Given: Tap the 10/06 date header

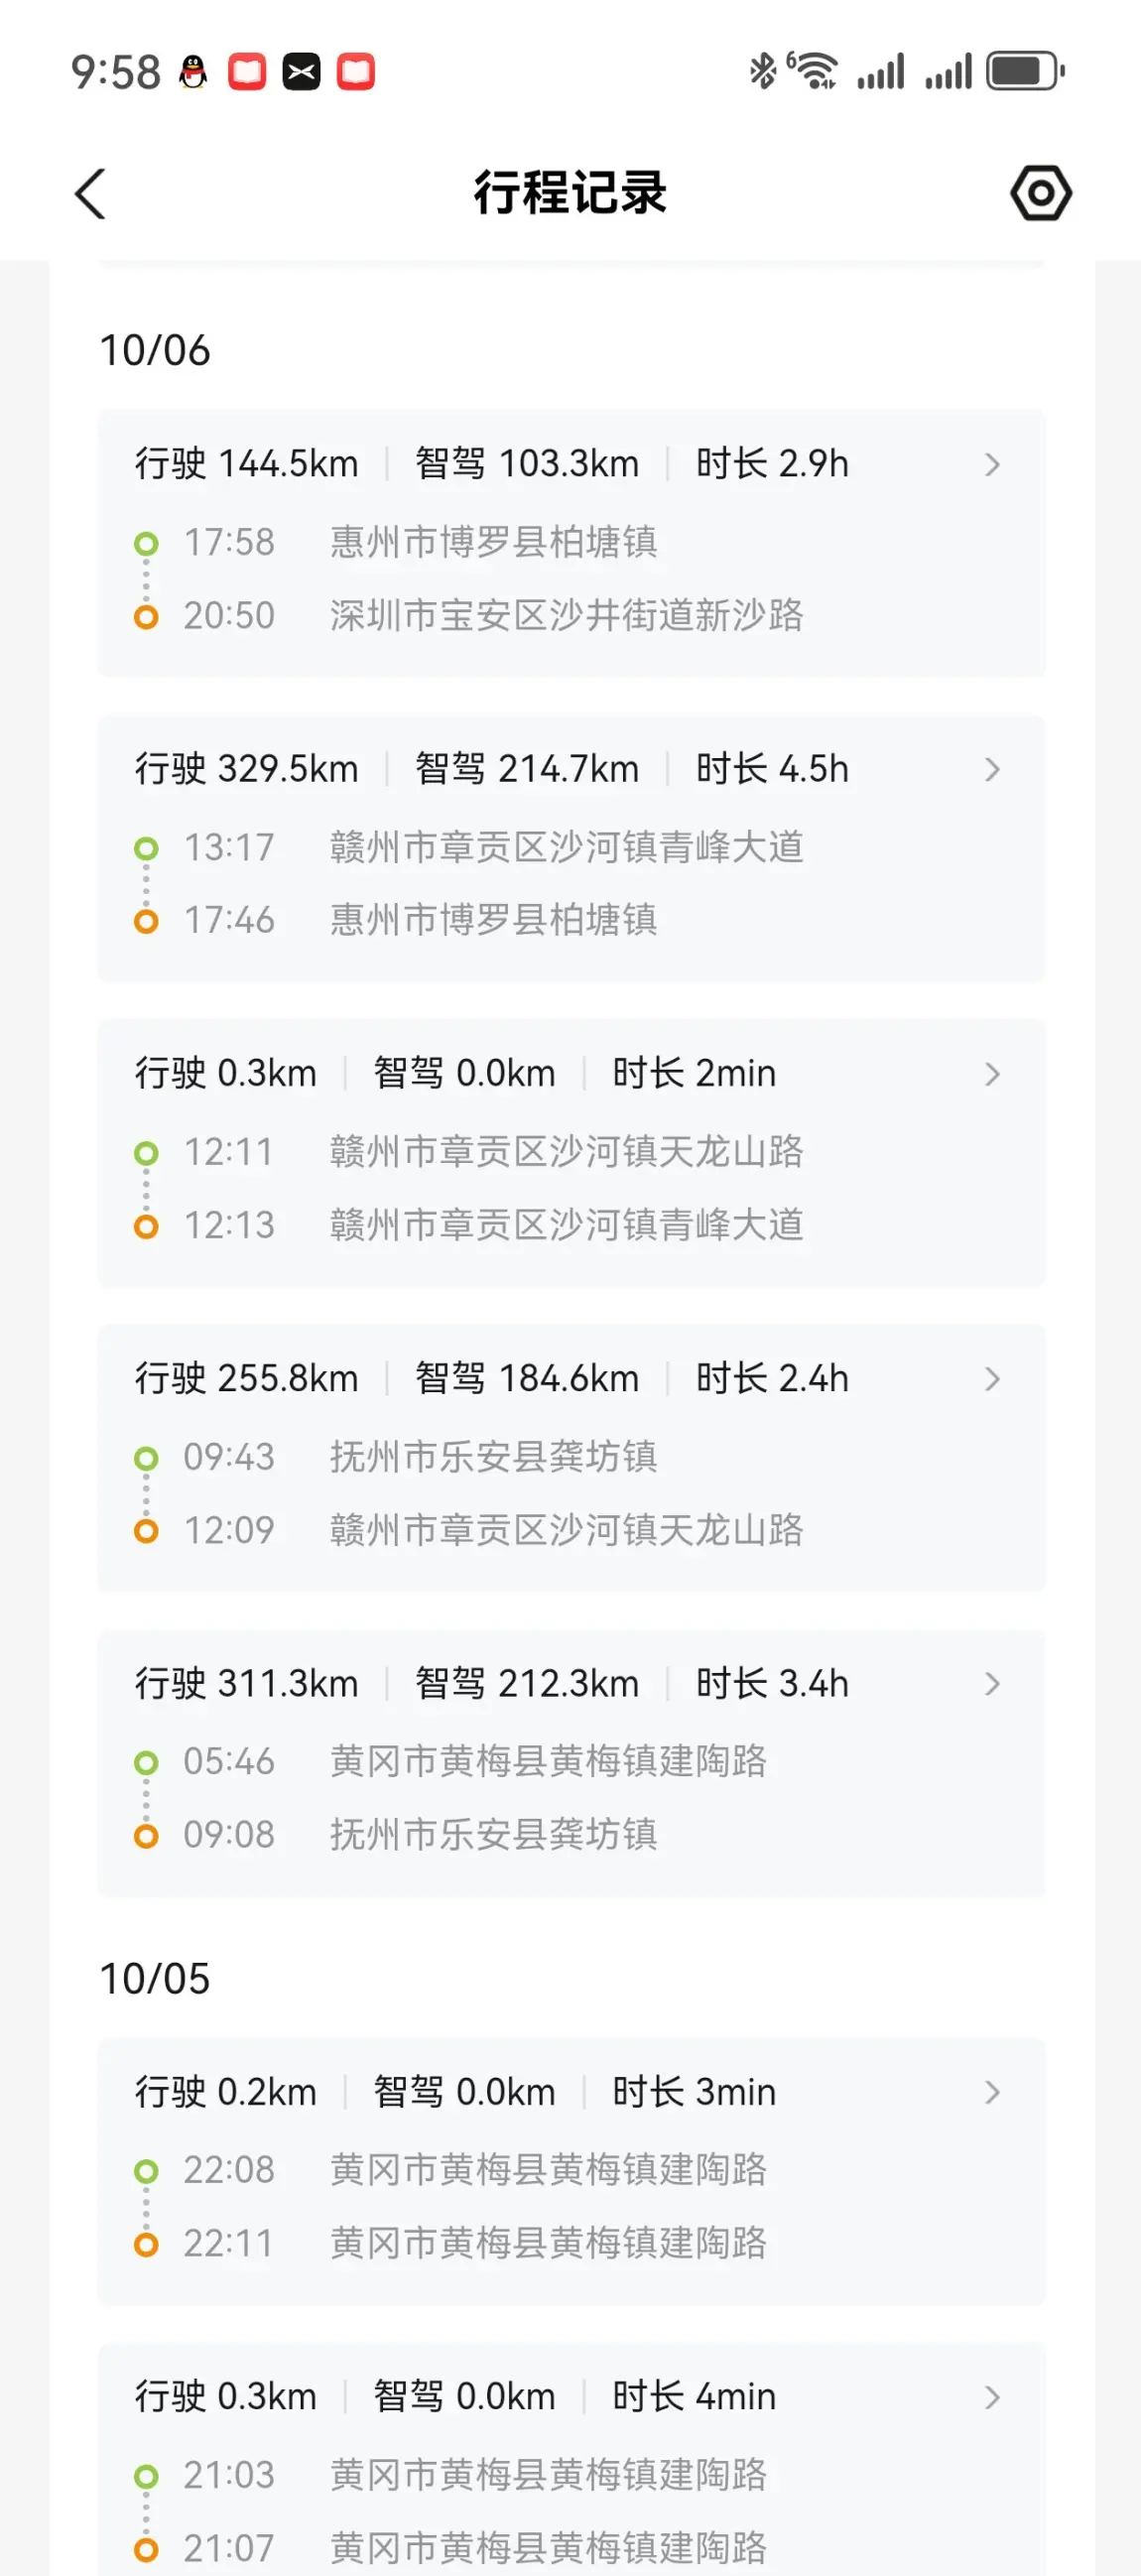Looking at the screenshot, I should pos(155,351).
